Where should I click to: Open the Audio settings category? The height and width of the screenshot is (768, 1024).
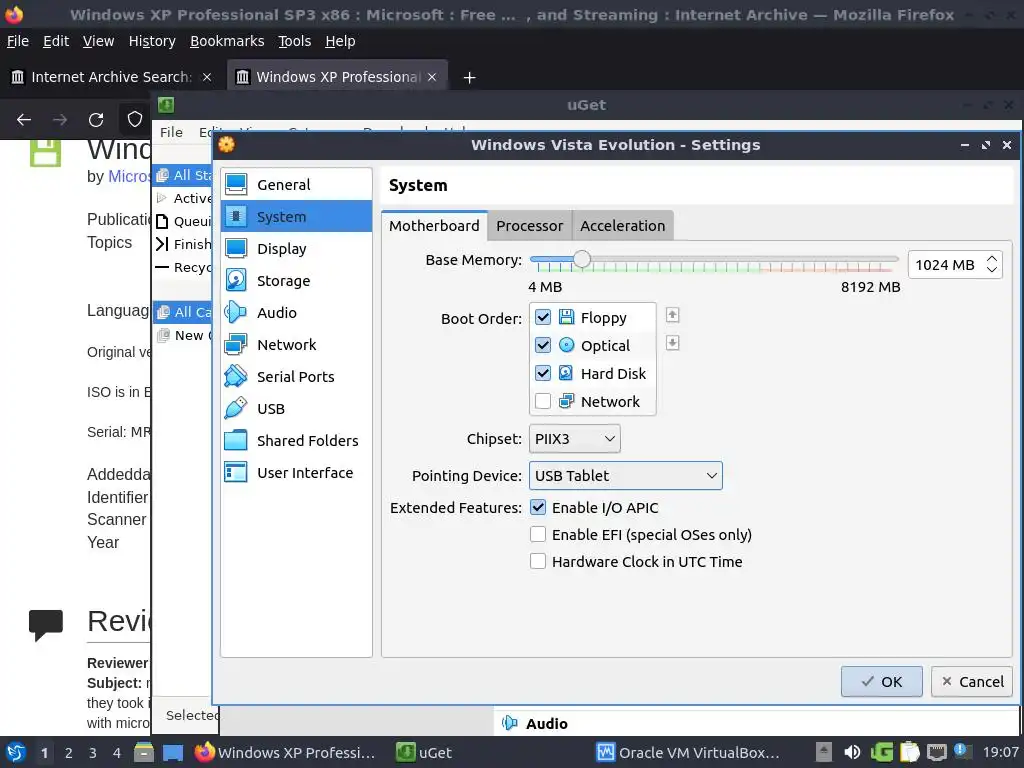[296, 313]
